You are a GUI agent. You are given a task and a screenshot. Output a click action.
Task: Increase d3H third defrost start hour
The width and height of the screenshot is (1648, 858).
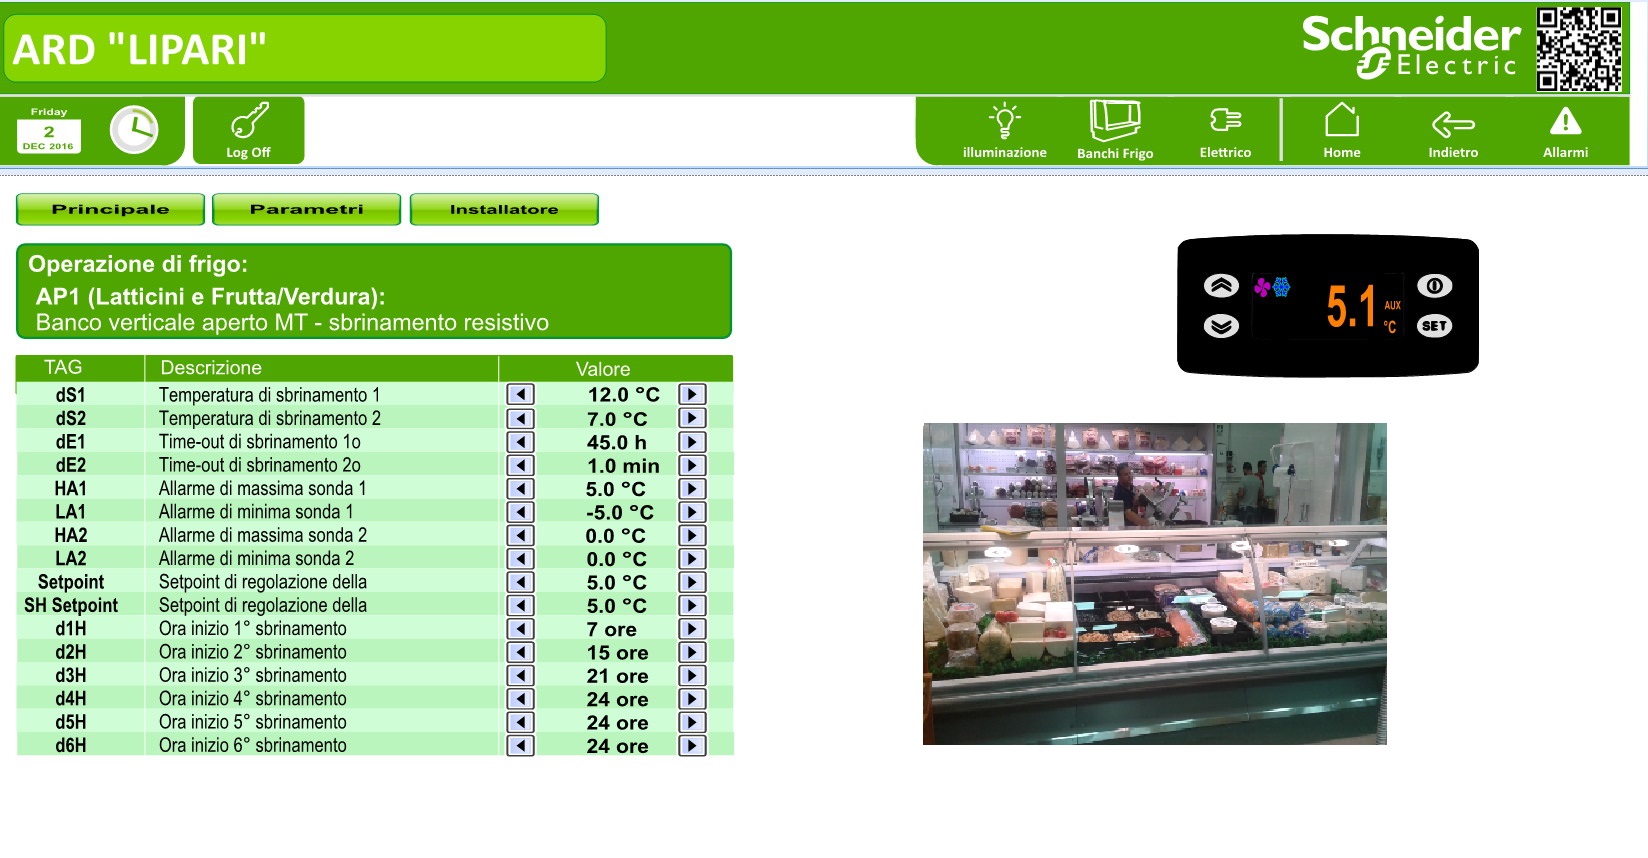pyautogui.click(x=692, y=676)
